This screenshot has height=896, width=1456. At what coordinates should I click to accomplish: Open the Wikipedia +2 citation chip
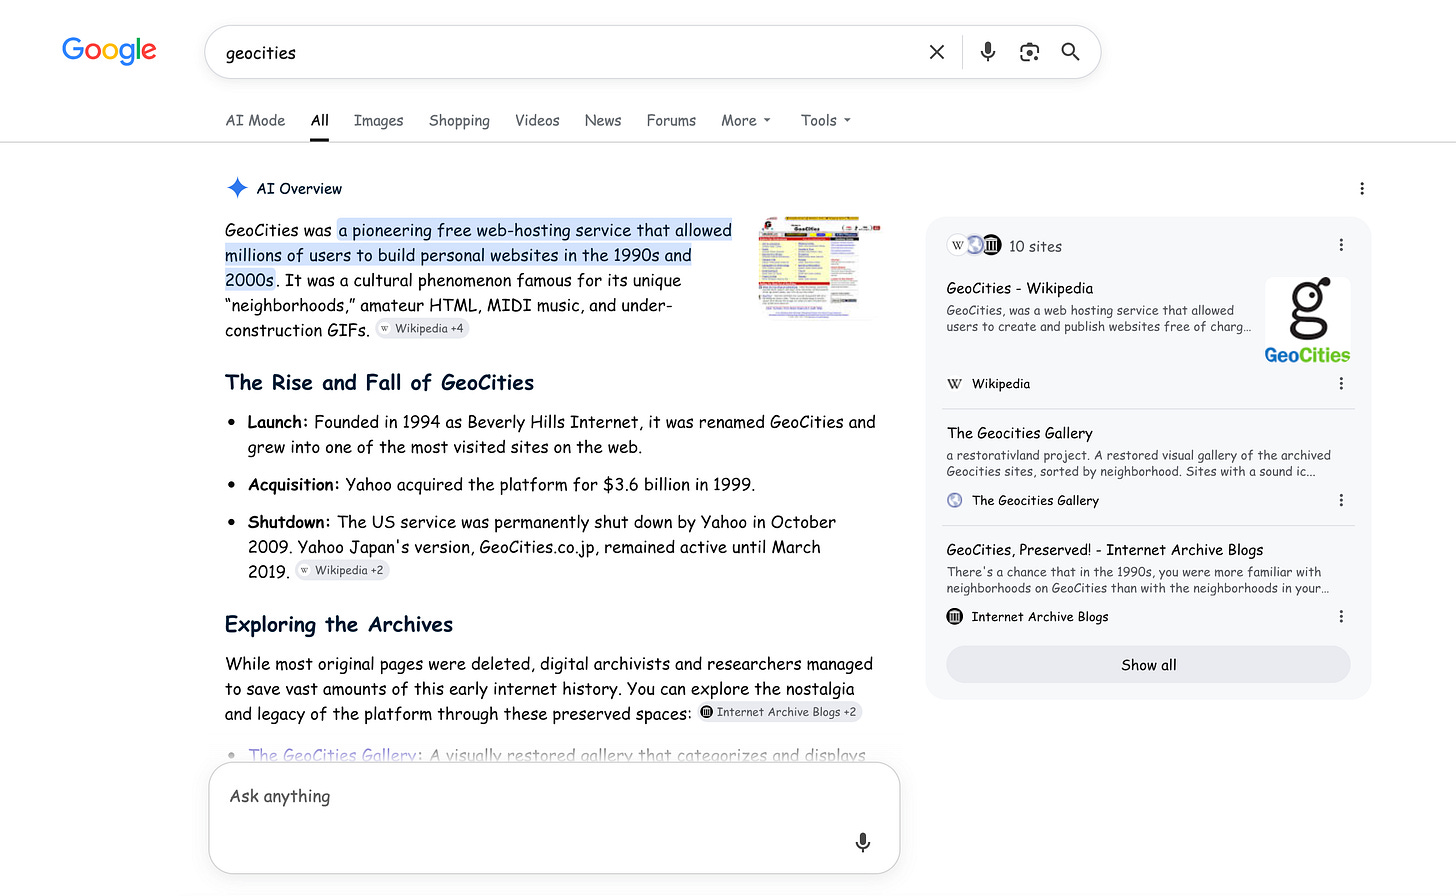point(343,571)
